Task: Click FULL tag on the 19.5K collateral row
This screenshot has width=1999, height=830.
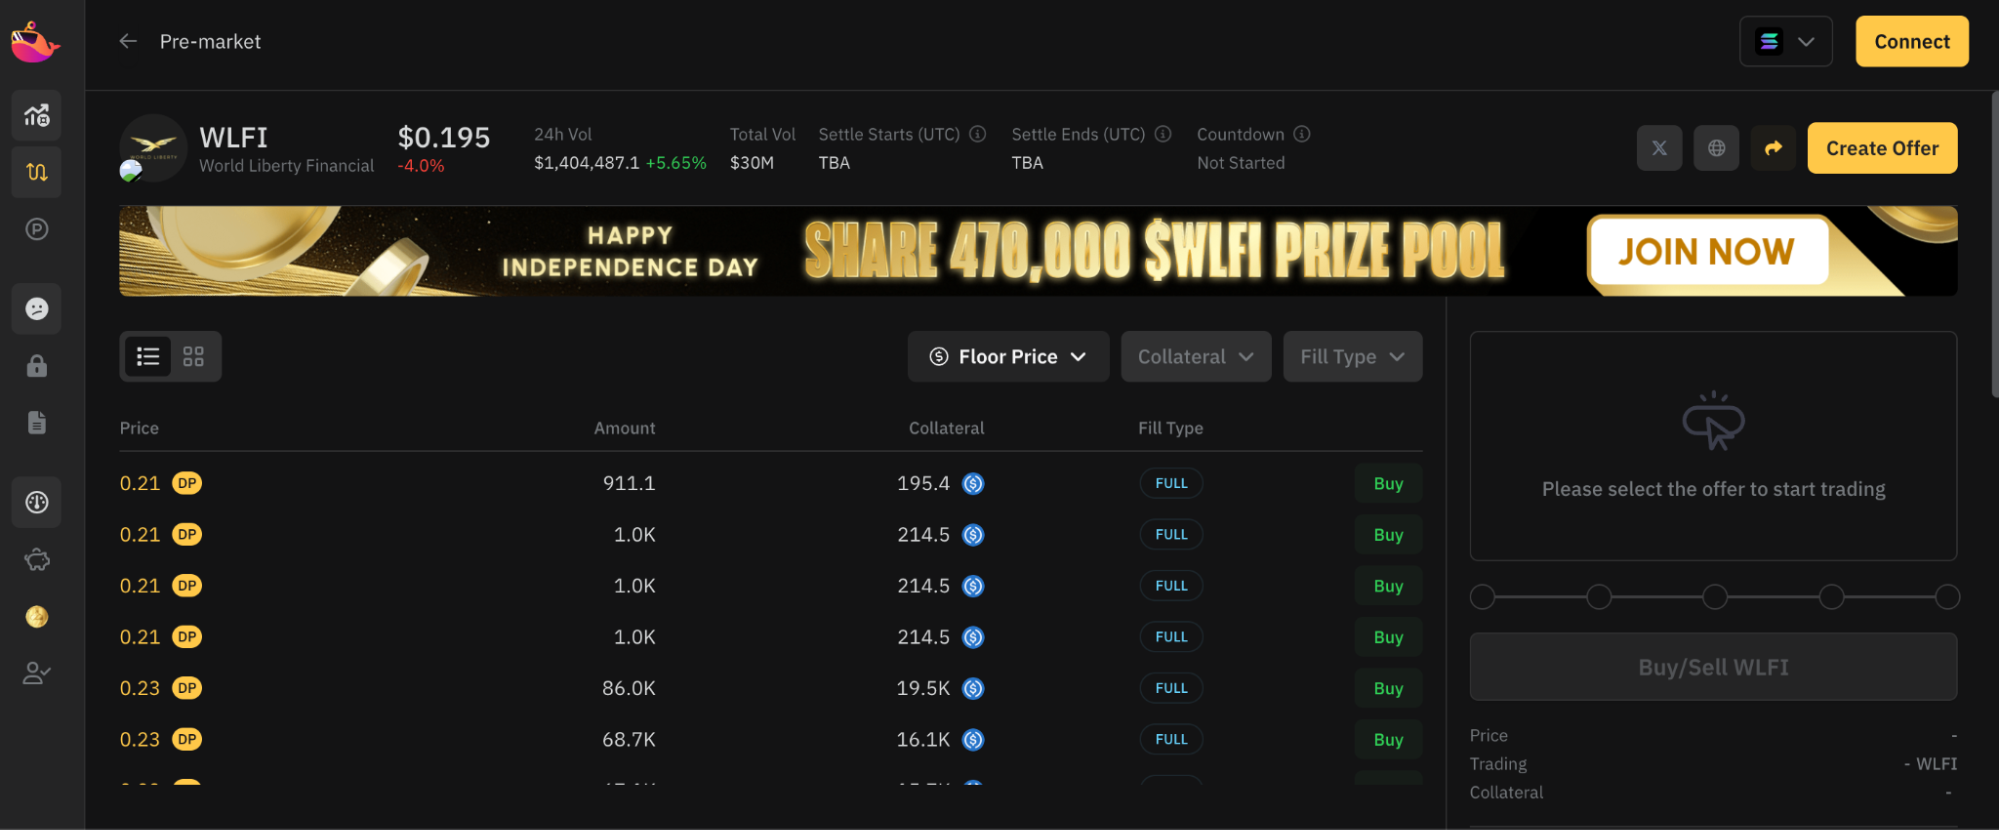Action: 1171,689
